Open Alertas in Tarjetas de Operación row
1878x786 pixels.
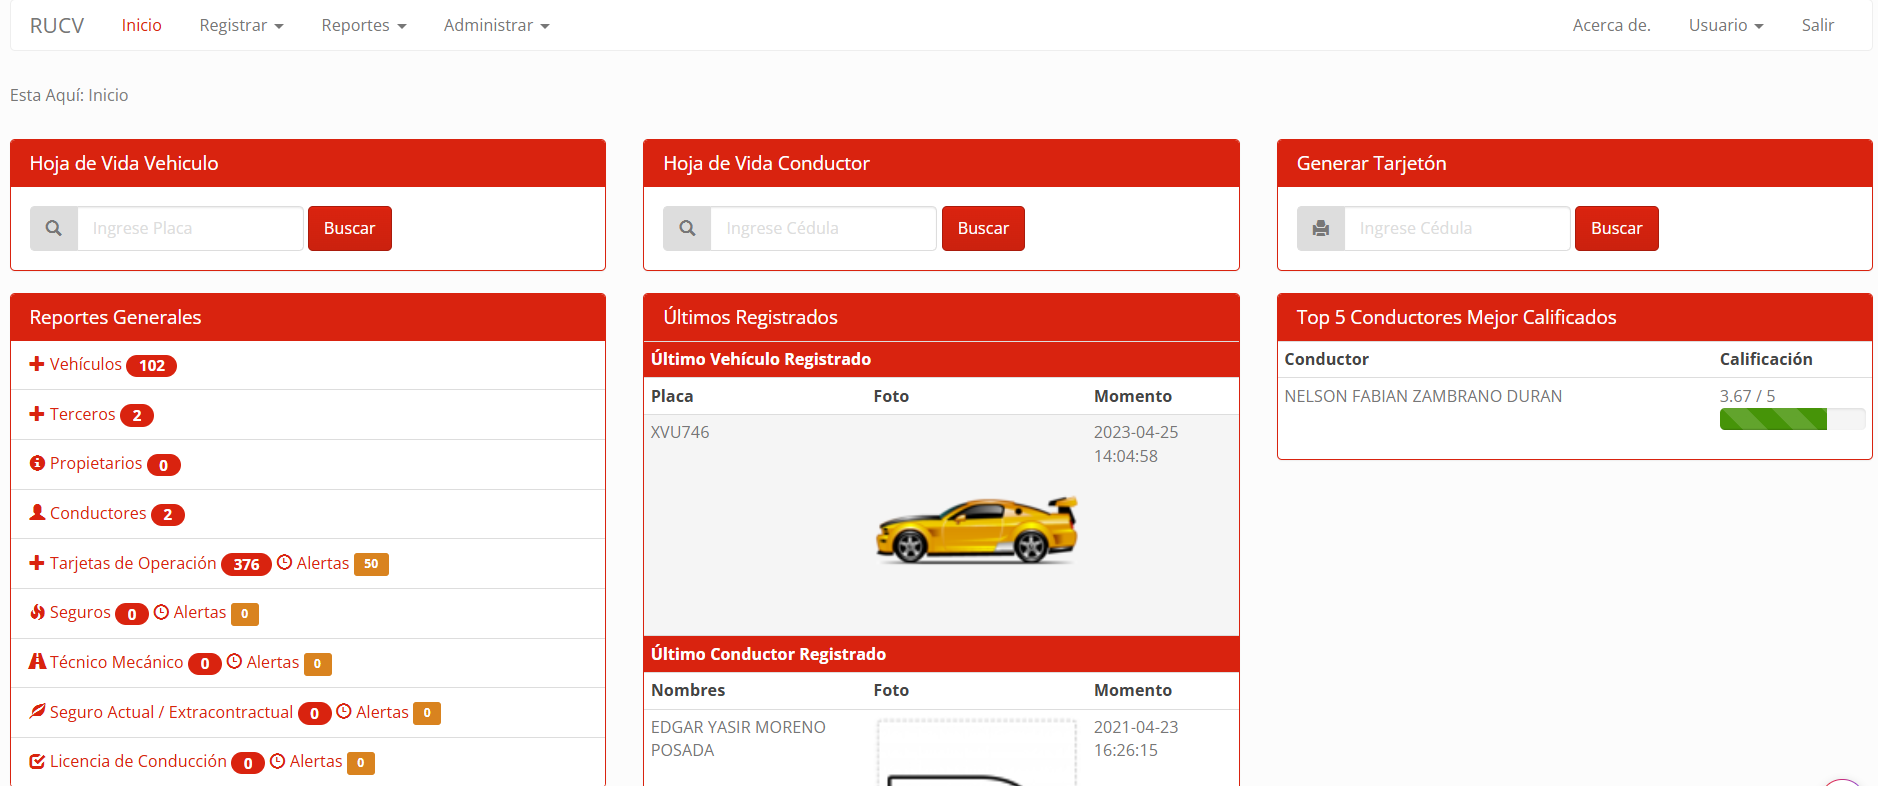[323, 563]
